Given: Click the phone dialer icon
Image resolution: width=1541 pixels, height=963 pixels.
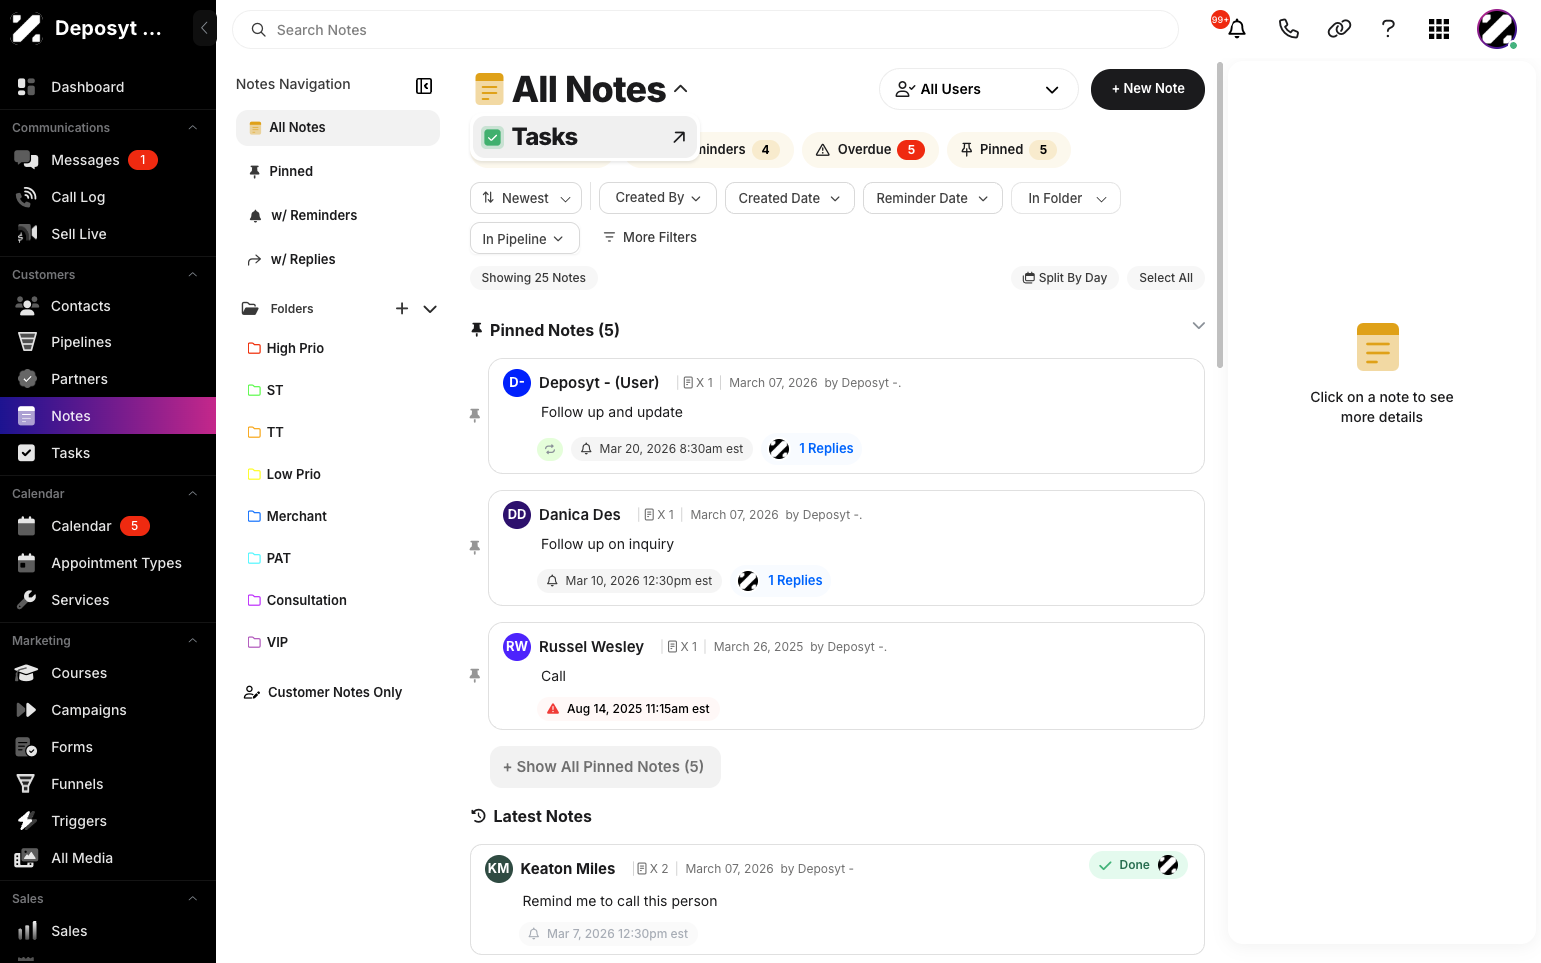Looking at the screenshot, I should 1288,29.
